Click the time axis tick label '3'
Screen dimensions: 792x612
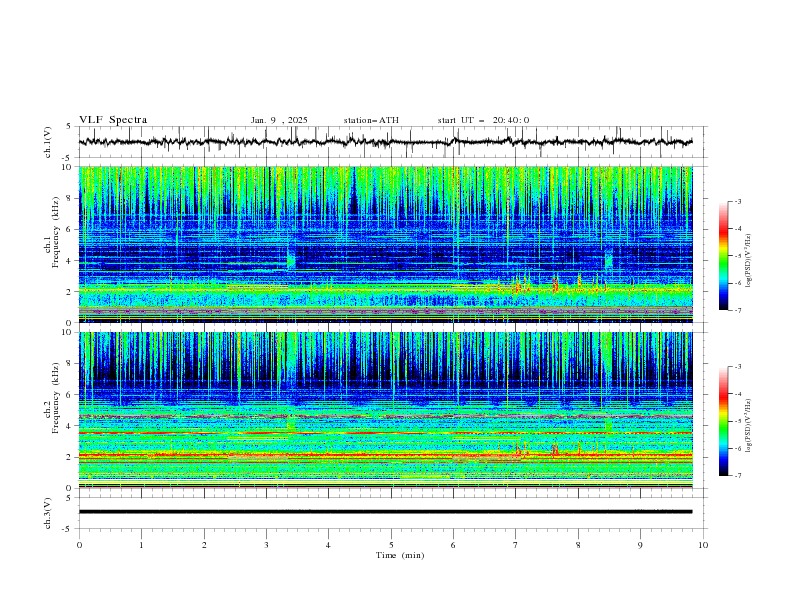pyautogui.click(x=266, y=545)
